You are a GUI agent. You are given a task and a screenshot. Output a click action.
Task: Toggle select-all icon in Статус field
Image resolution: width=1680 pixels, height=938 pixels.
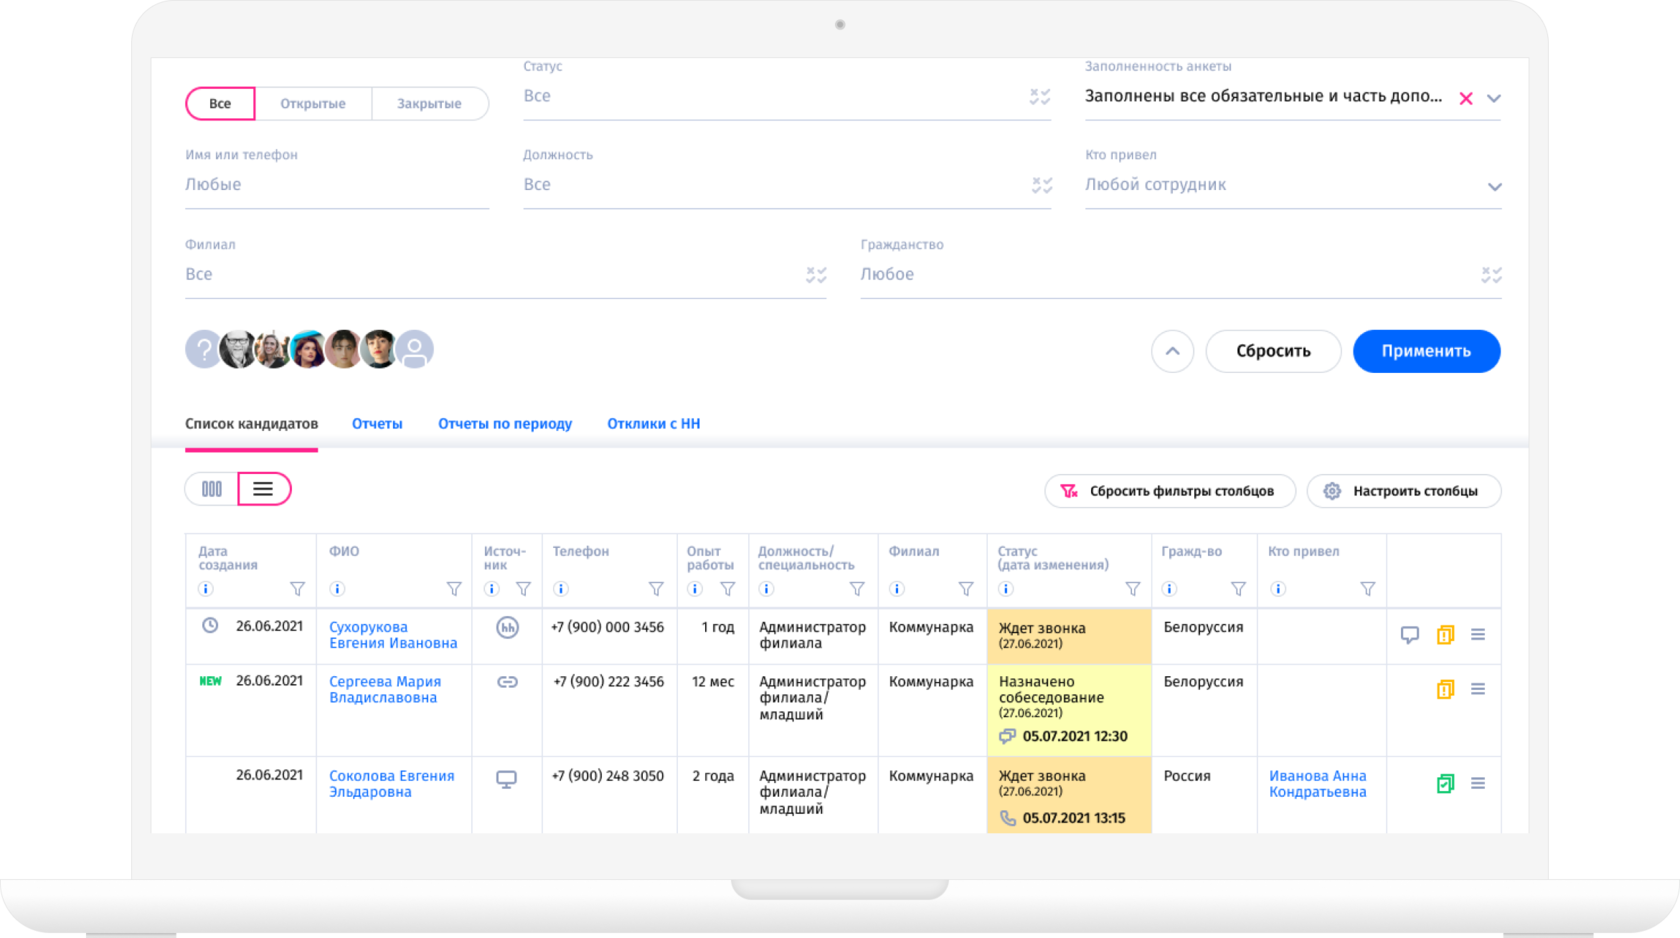coord(1040,97)
